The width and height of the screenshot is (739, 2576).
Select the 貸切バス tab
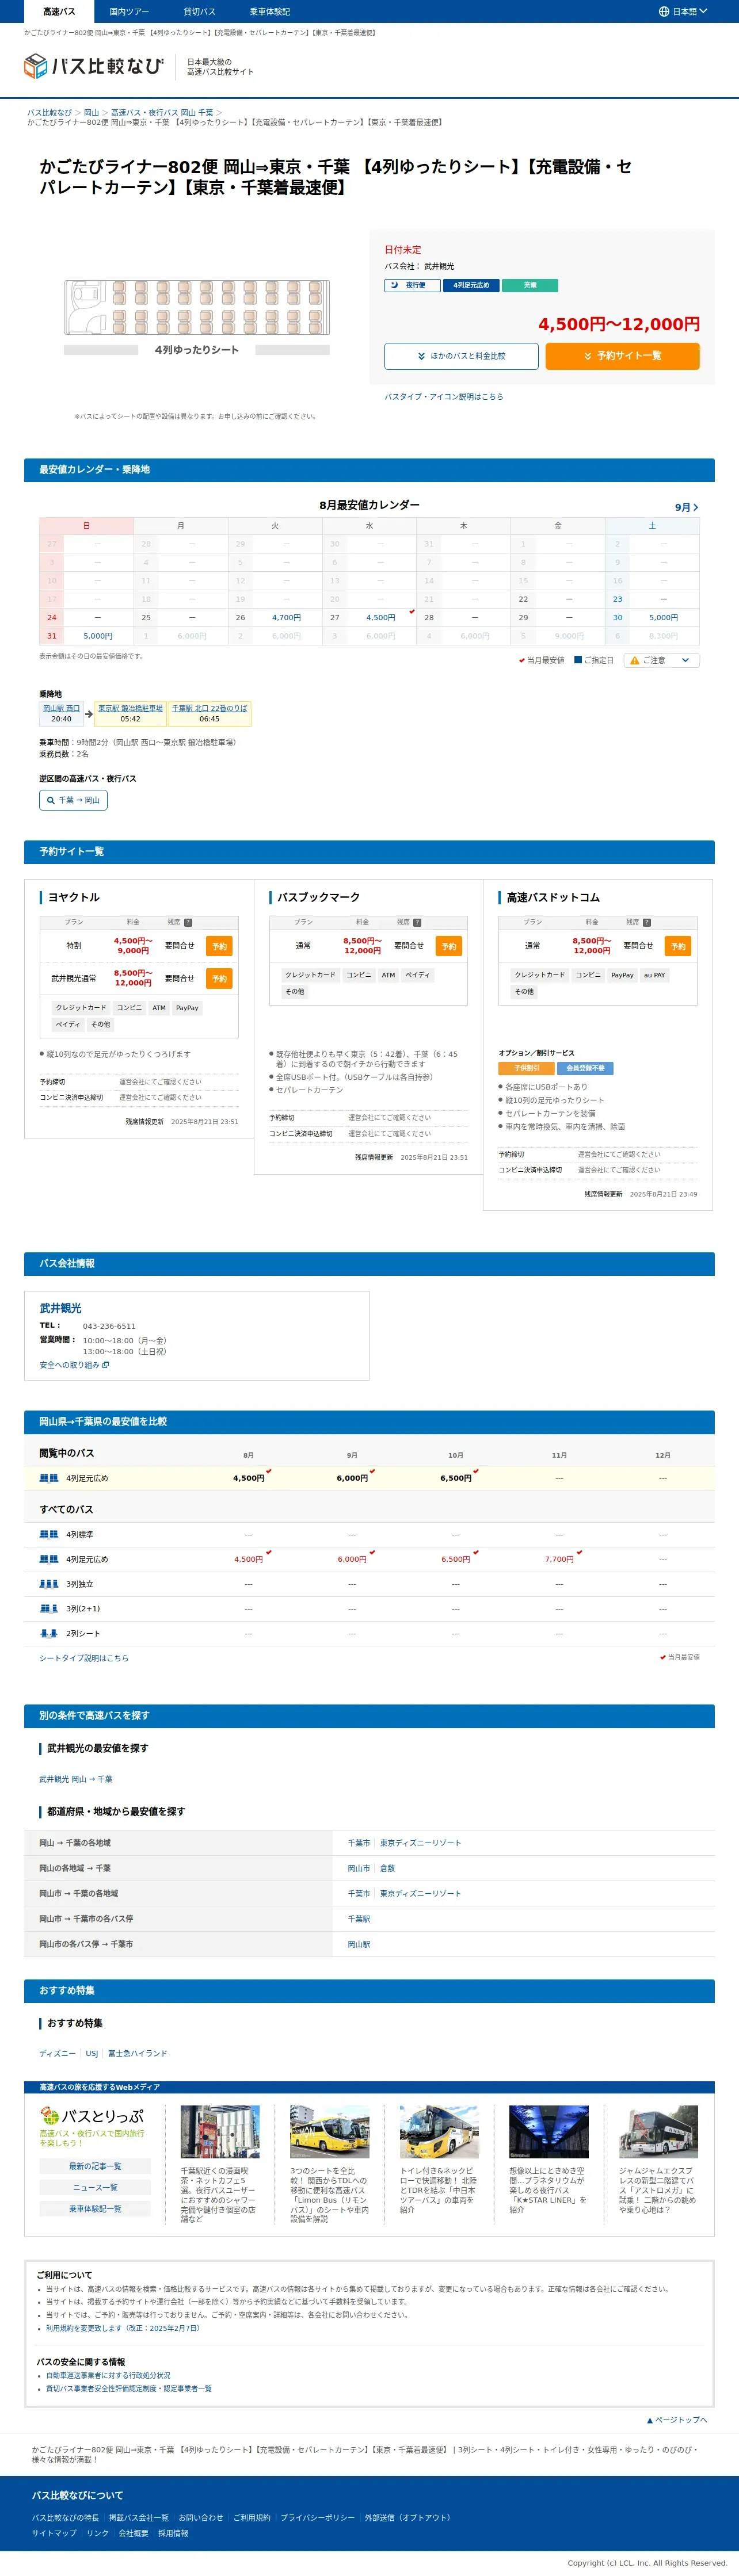click(x=199, y=11)
